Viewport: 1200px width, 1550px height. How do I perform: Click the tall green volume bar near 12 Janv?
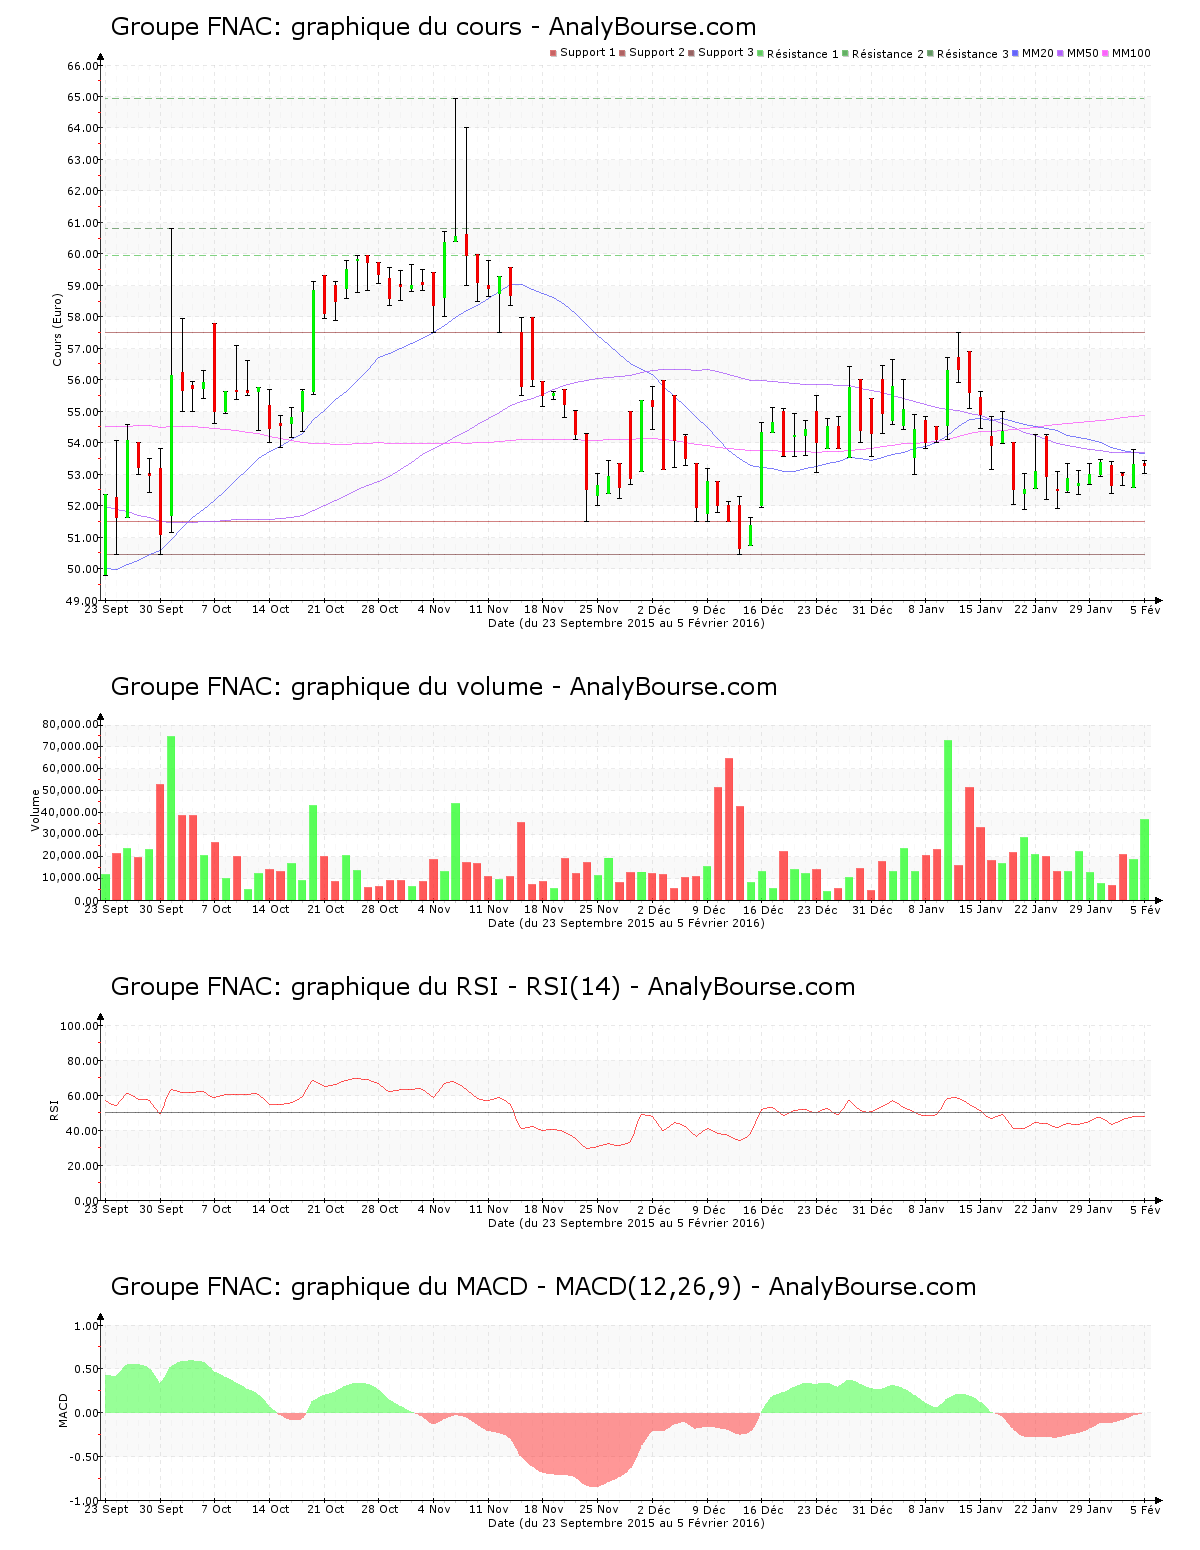point(948,820)
